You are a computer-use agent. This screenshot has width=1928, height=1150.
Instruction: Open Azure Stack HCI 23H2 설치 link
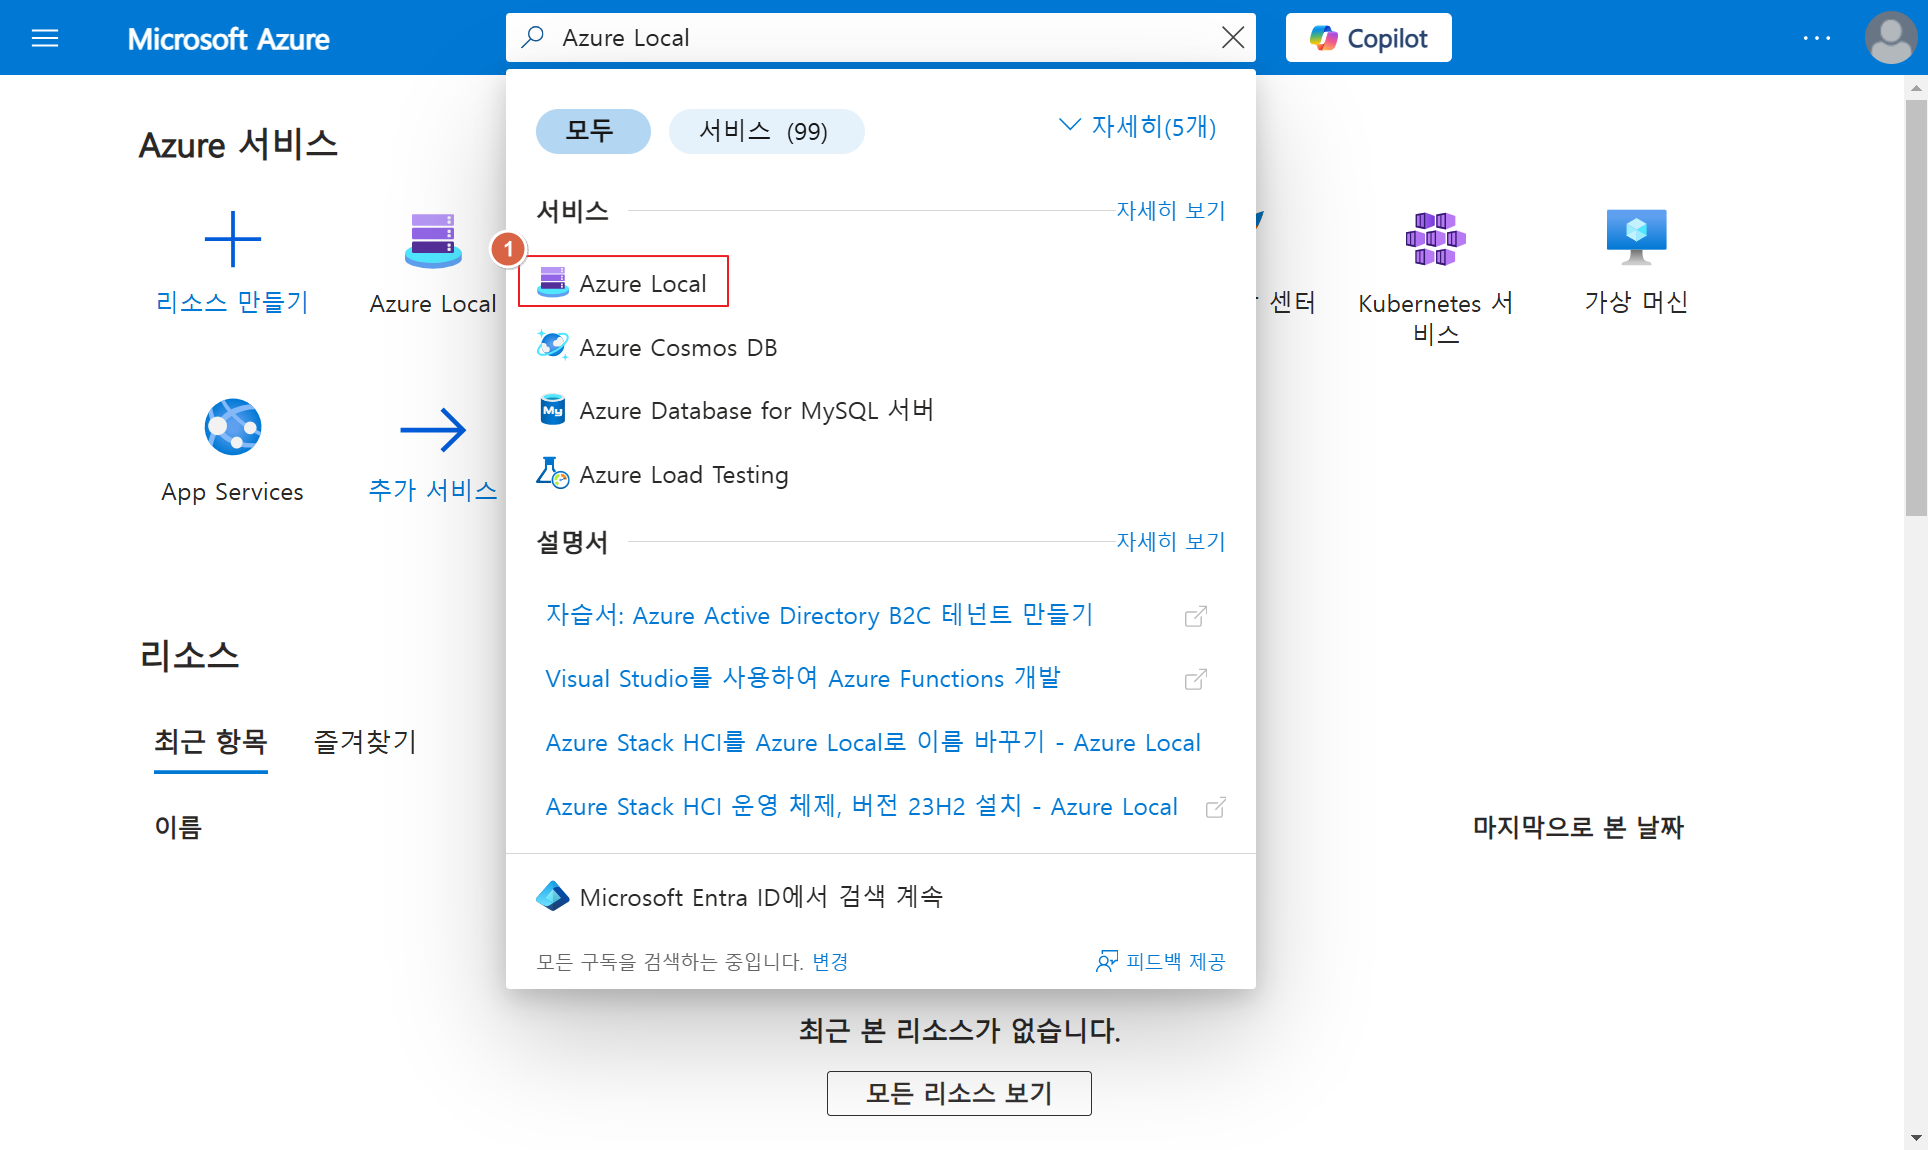point(861,806)
